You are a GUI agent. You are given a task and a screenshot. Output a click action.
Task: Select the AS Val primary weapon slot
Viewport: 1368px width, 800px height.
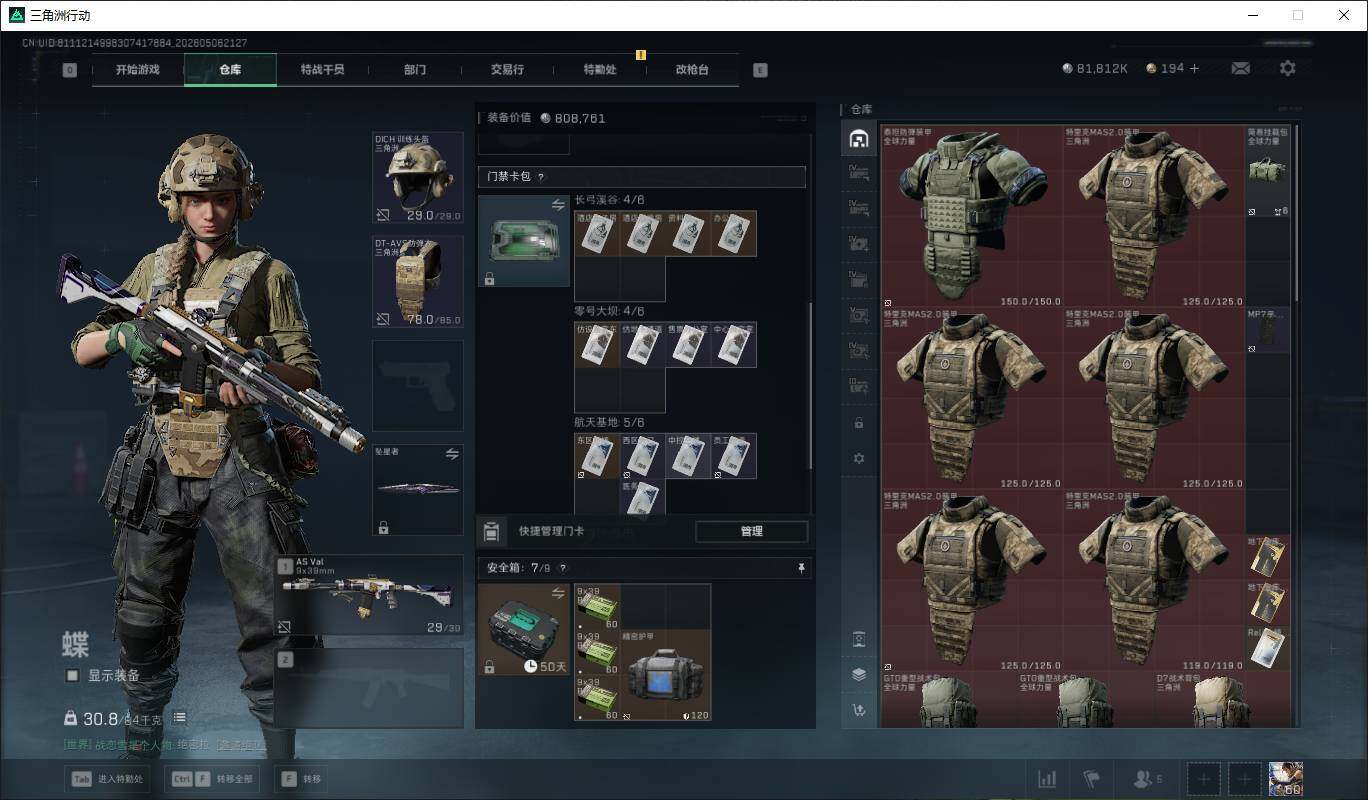pyautogui.click(x=369, y=595)
